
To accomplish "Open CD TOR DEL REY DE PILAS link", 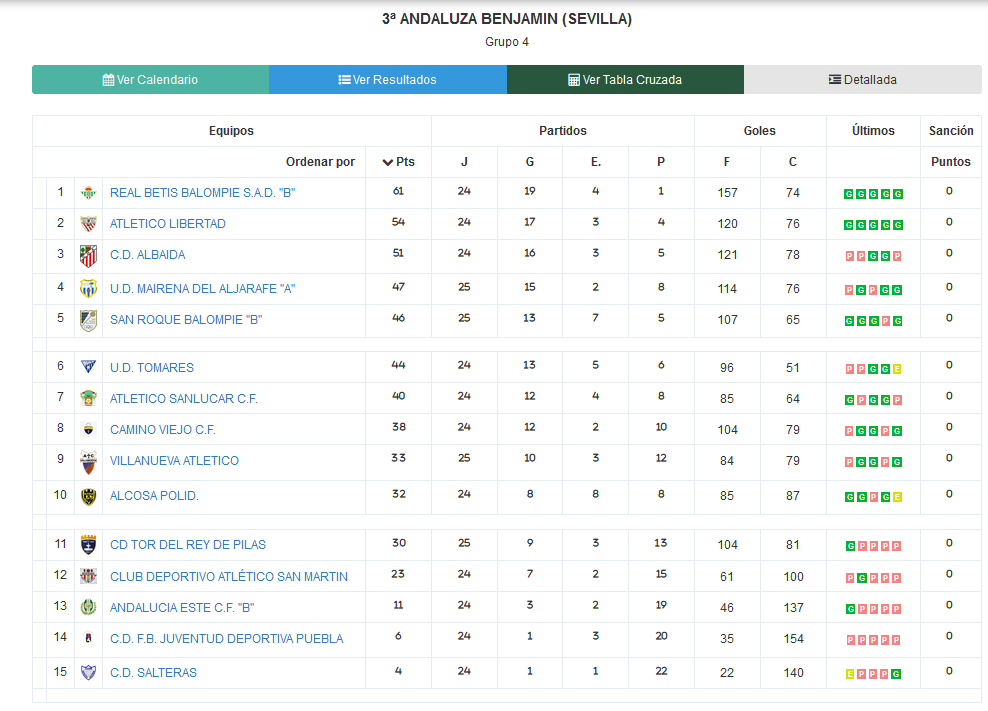I will 188,545.
